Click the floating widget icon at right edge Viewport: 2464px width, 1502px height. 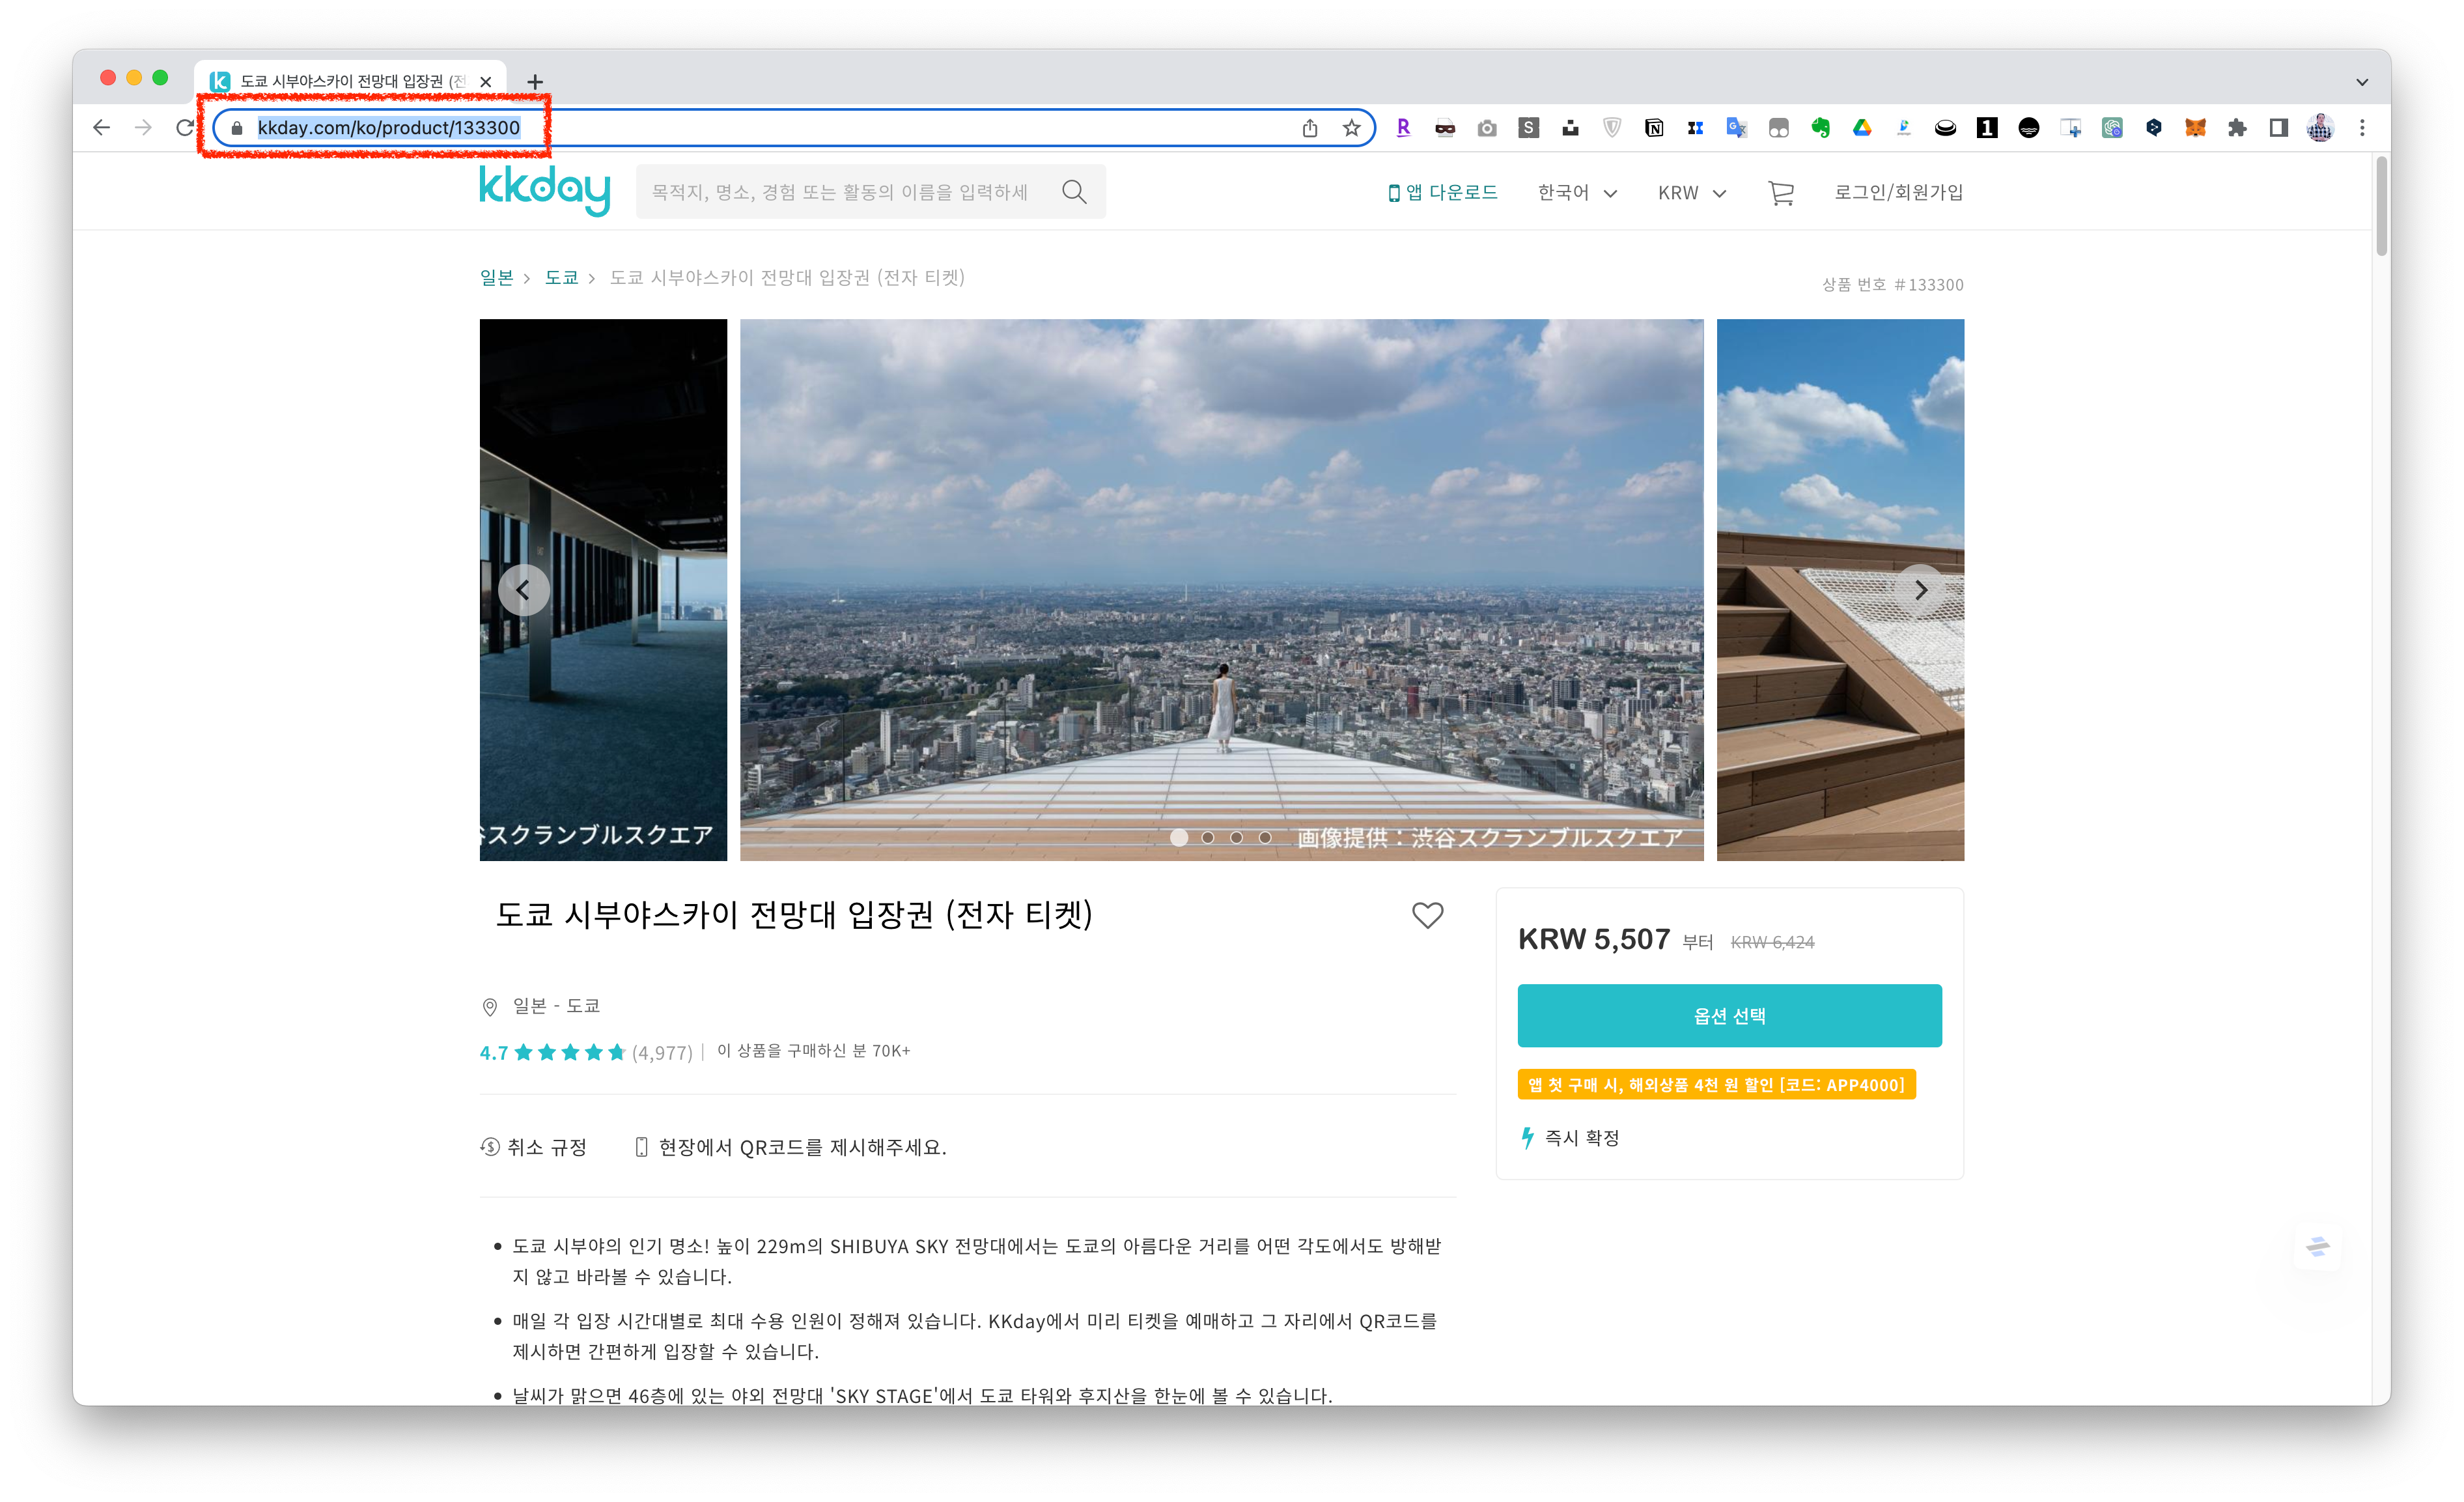click(x=2318, y=1246)
